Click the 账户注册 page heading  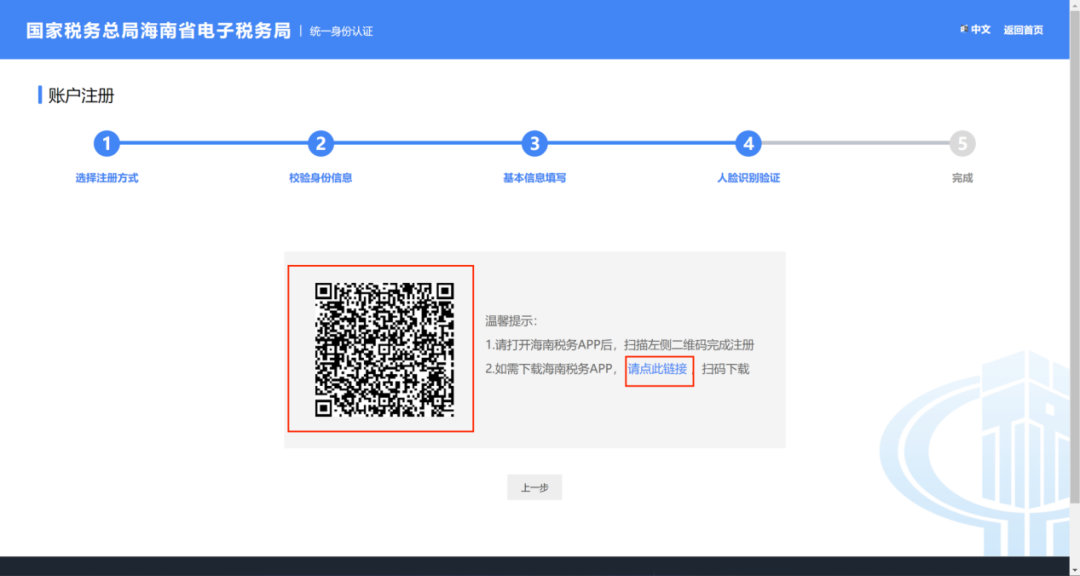pos(81,96)
